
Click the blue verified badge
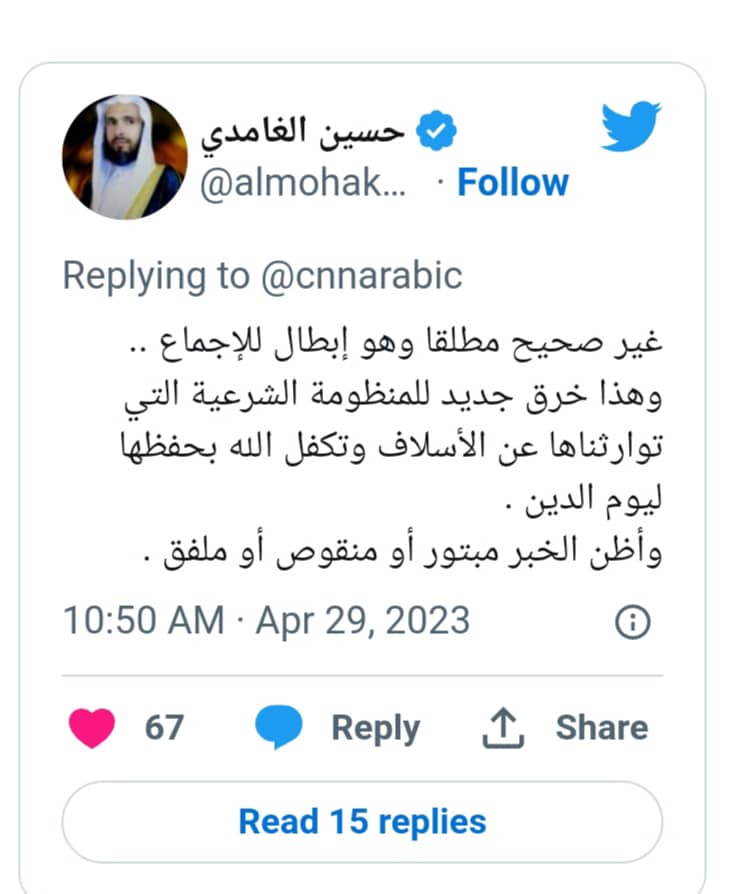pos(436,131)
